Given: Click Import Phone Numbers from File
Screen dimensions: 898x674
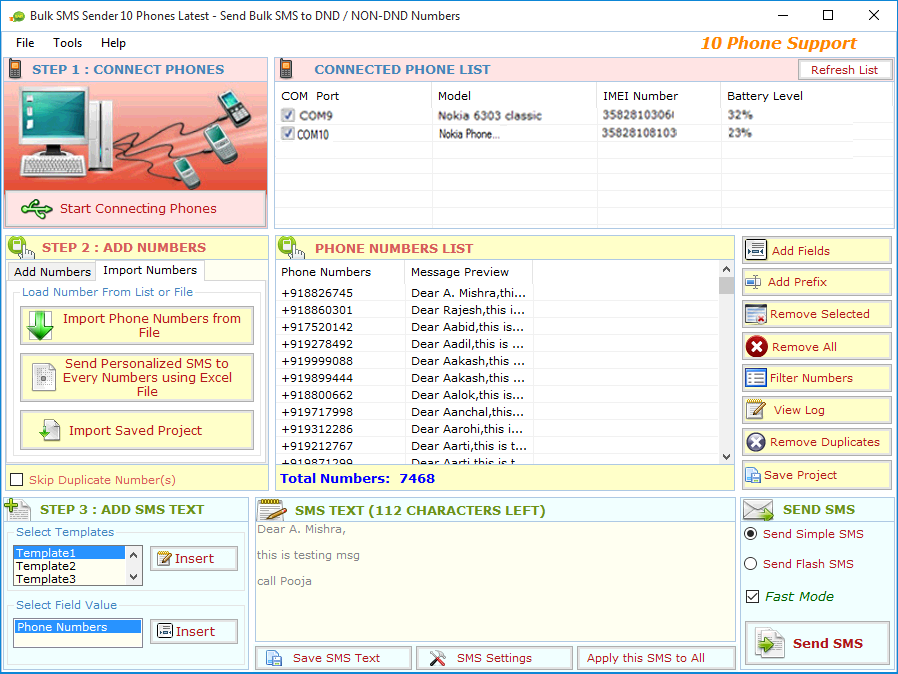Looking at the screenshot, I should pyautogui.click(x=137, y=325).
